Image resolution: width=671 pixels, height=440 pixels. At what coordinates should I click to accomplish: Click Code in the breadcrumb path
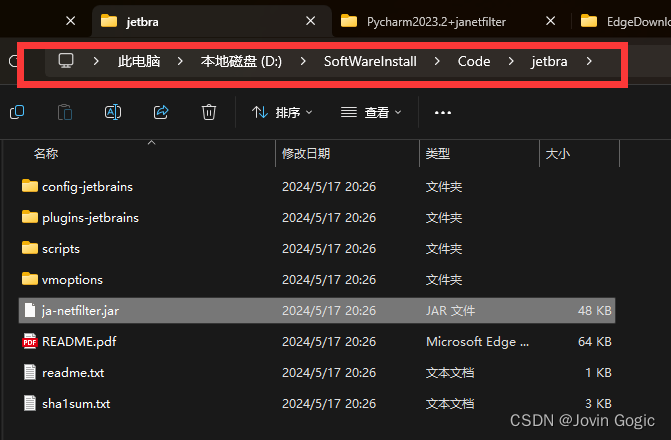[474, 61]
